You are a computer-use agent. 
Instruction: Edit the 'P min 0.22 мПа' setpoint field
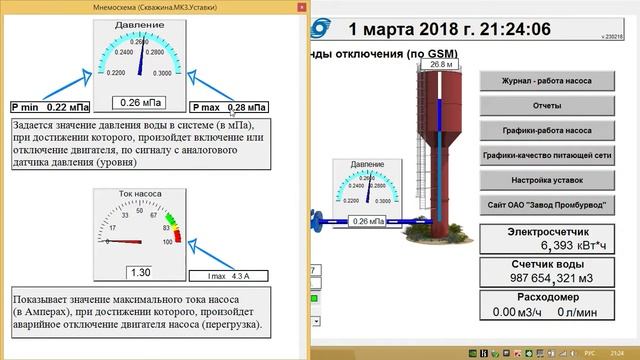pyautogui.click(x=50, y=107)
